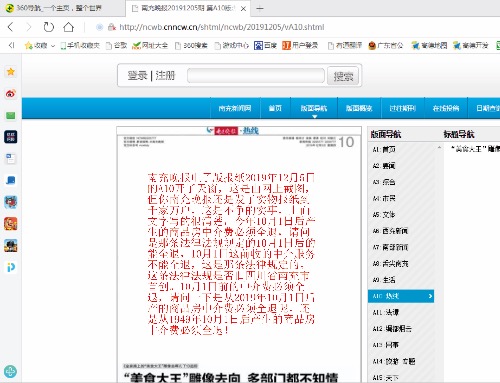
Task: Select page A3 综合 in the list
Action: (401, 182)
